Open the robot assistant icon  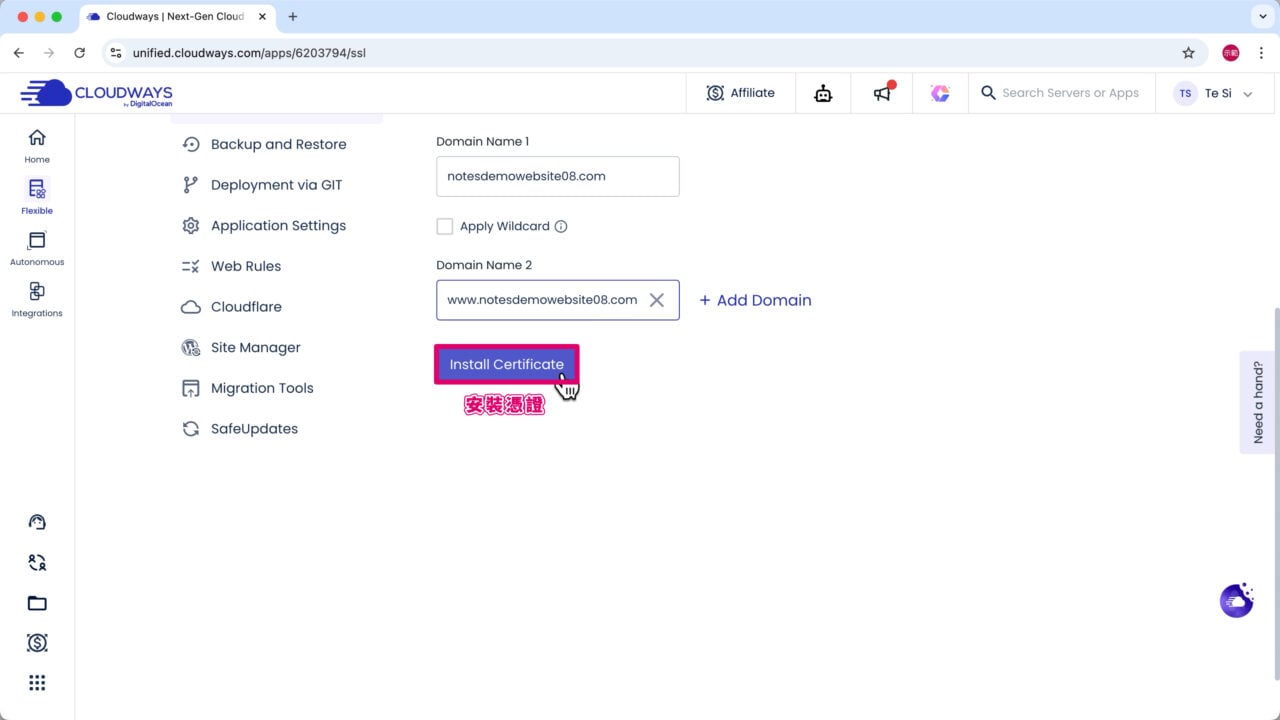(x=822, y=93)
